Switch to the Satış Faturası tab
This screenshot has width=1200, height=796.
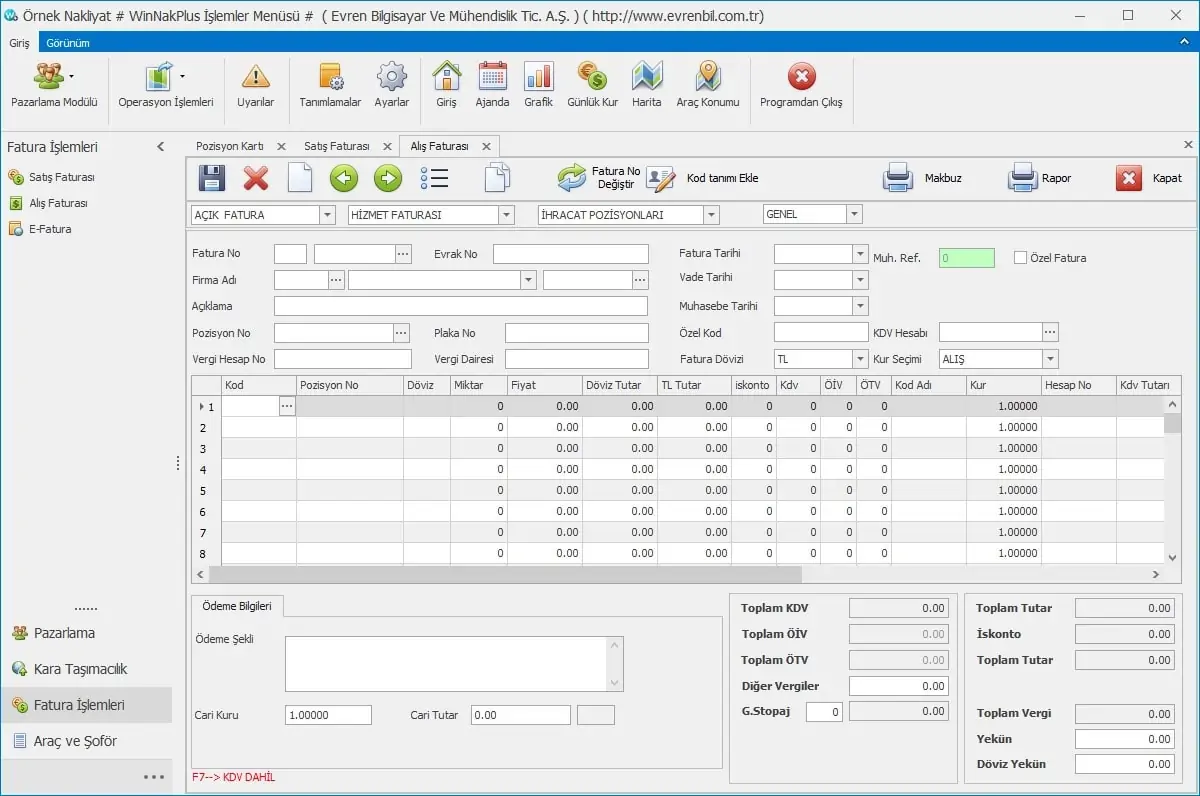pyautogui.click(x=337, y=146)
